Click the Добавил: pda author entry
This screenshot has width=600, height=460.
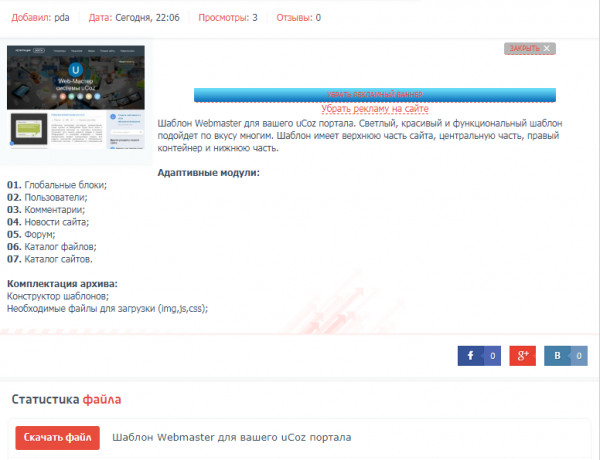pos(40,18)
